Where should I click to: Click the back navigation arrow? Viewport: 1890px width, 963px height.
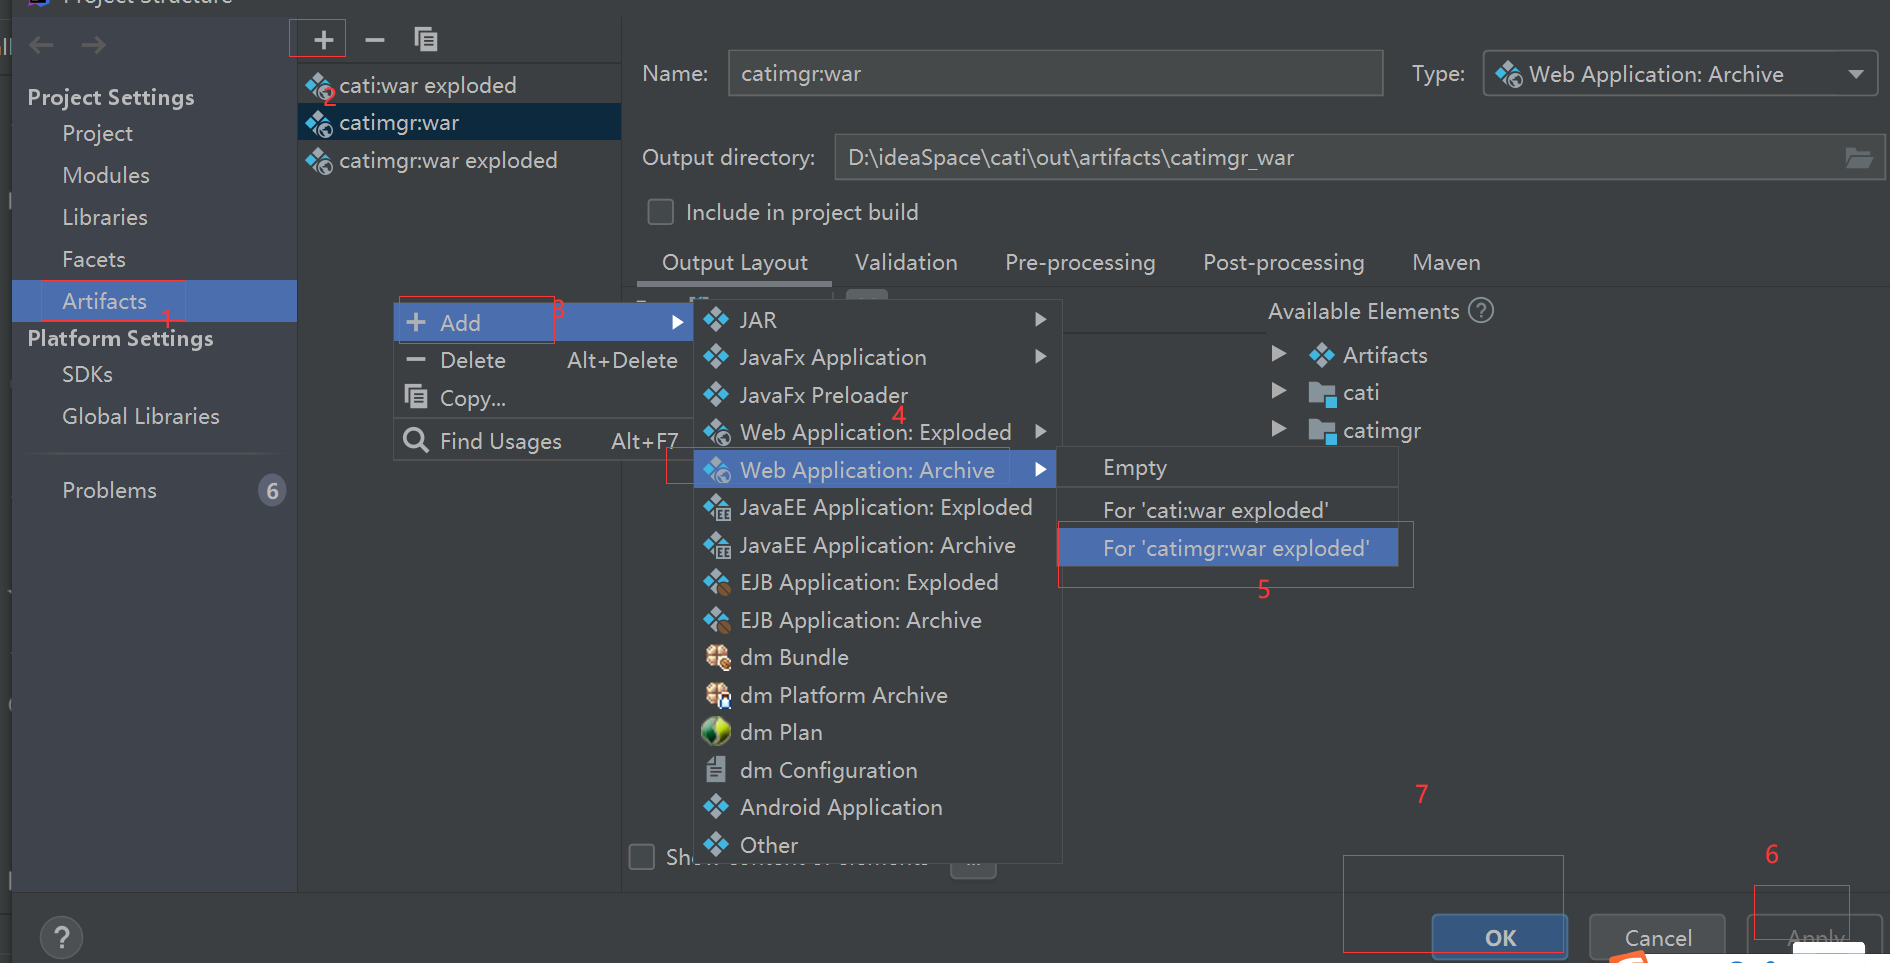tap(42, 45)
